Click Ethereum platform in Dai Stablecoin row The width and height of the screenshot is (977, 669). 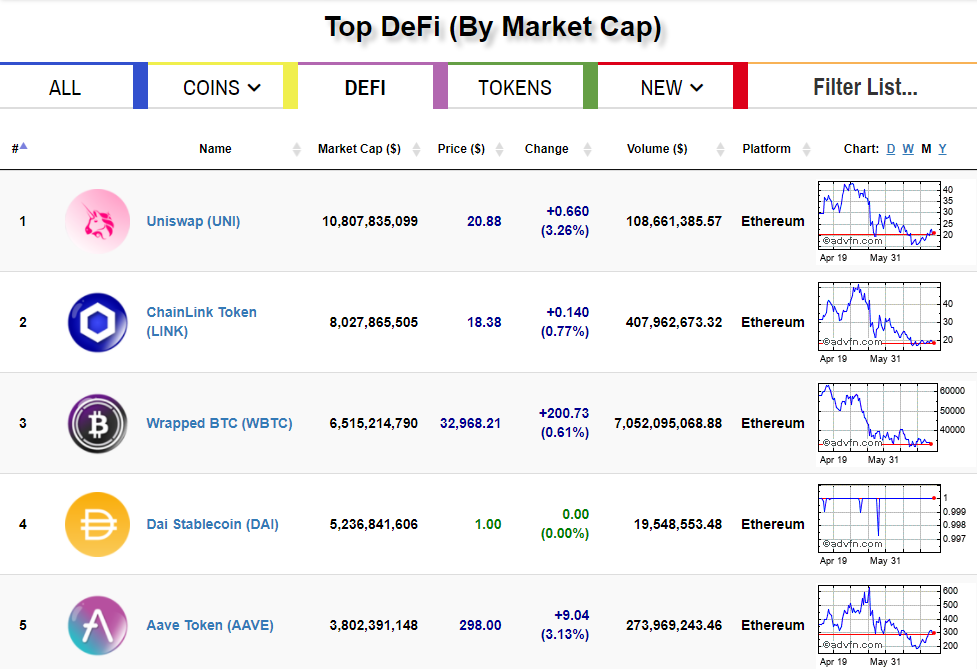click(x=773, y=524)
